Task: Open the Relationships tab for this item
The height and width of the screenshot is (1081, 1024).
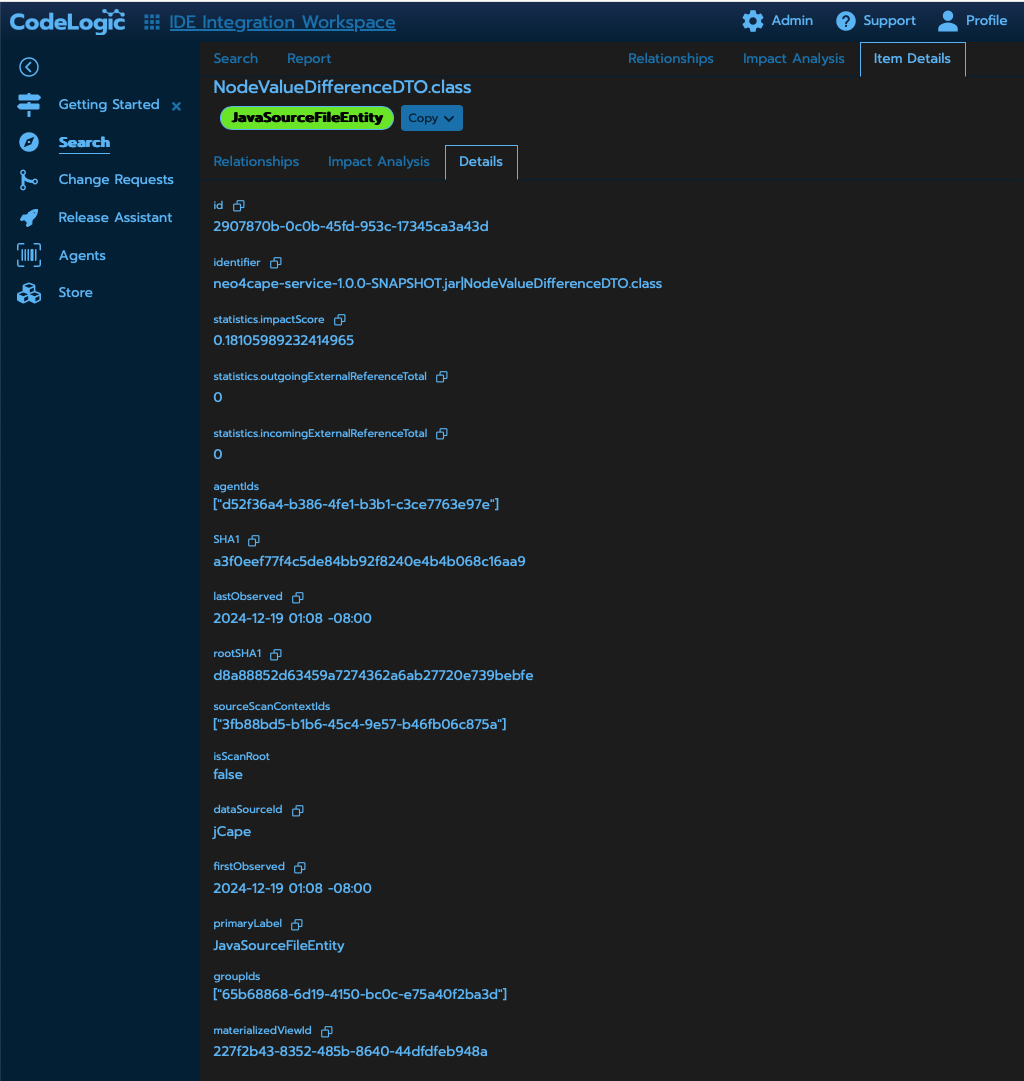Action: 256,161
